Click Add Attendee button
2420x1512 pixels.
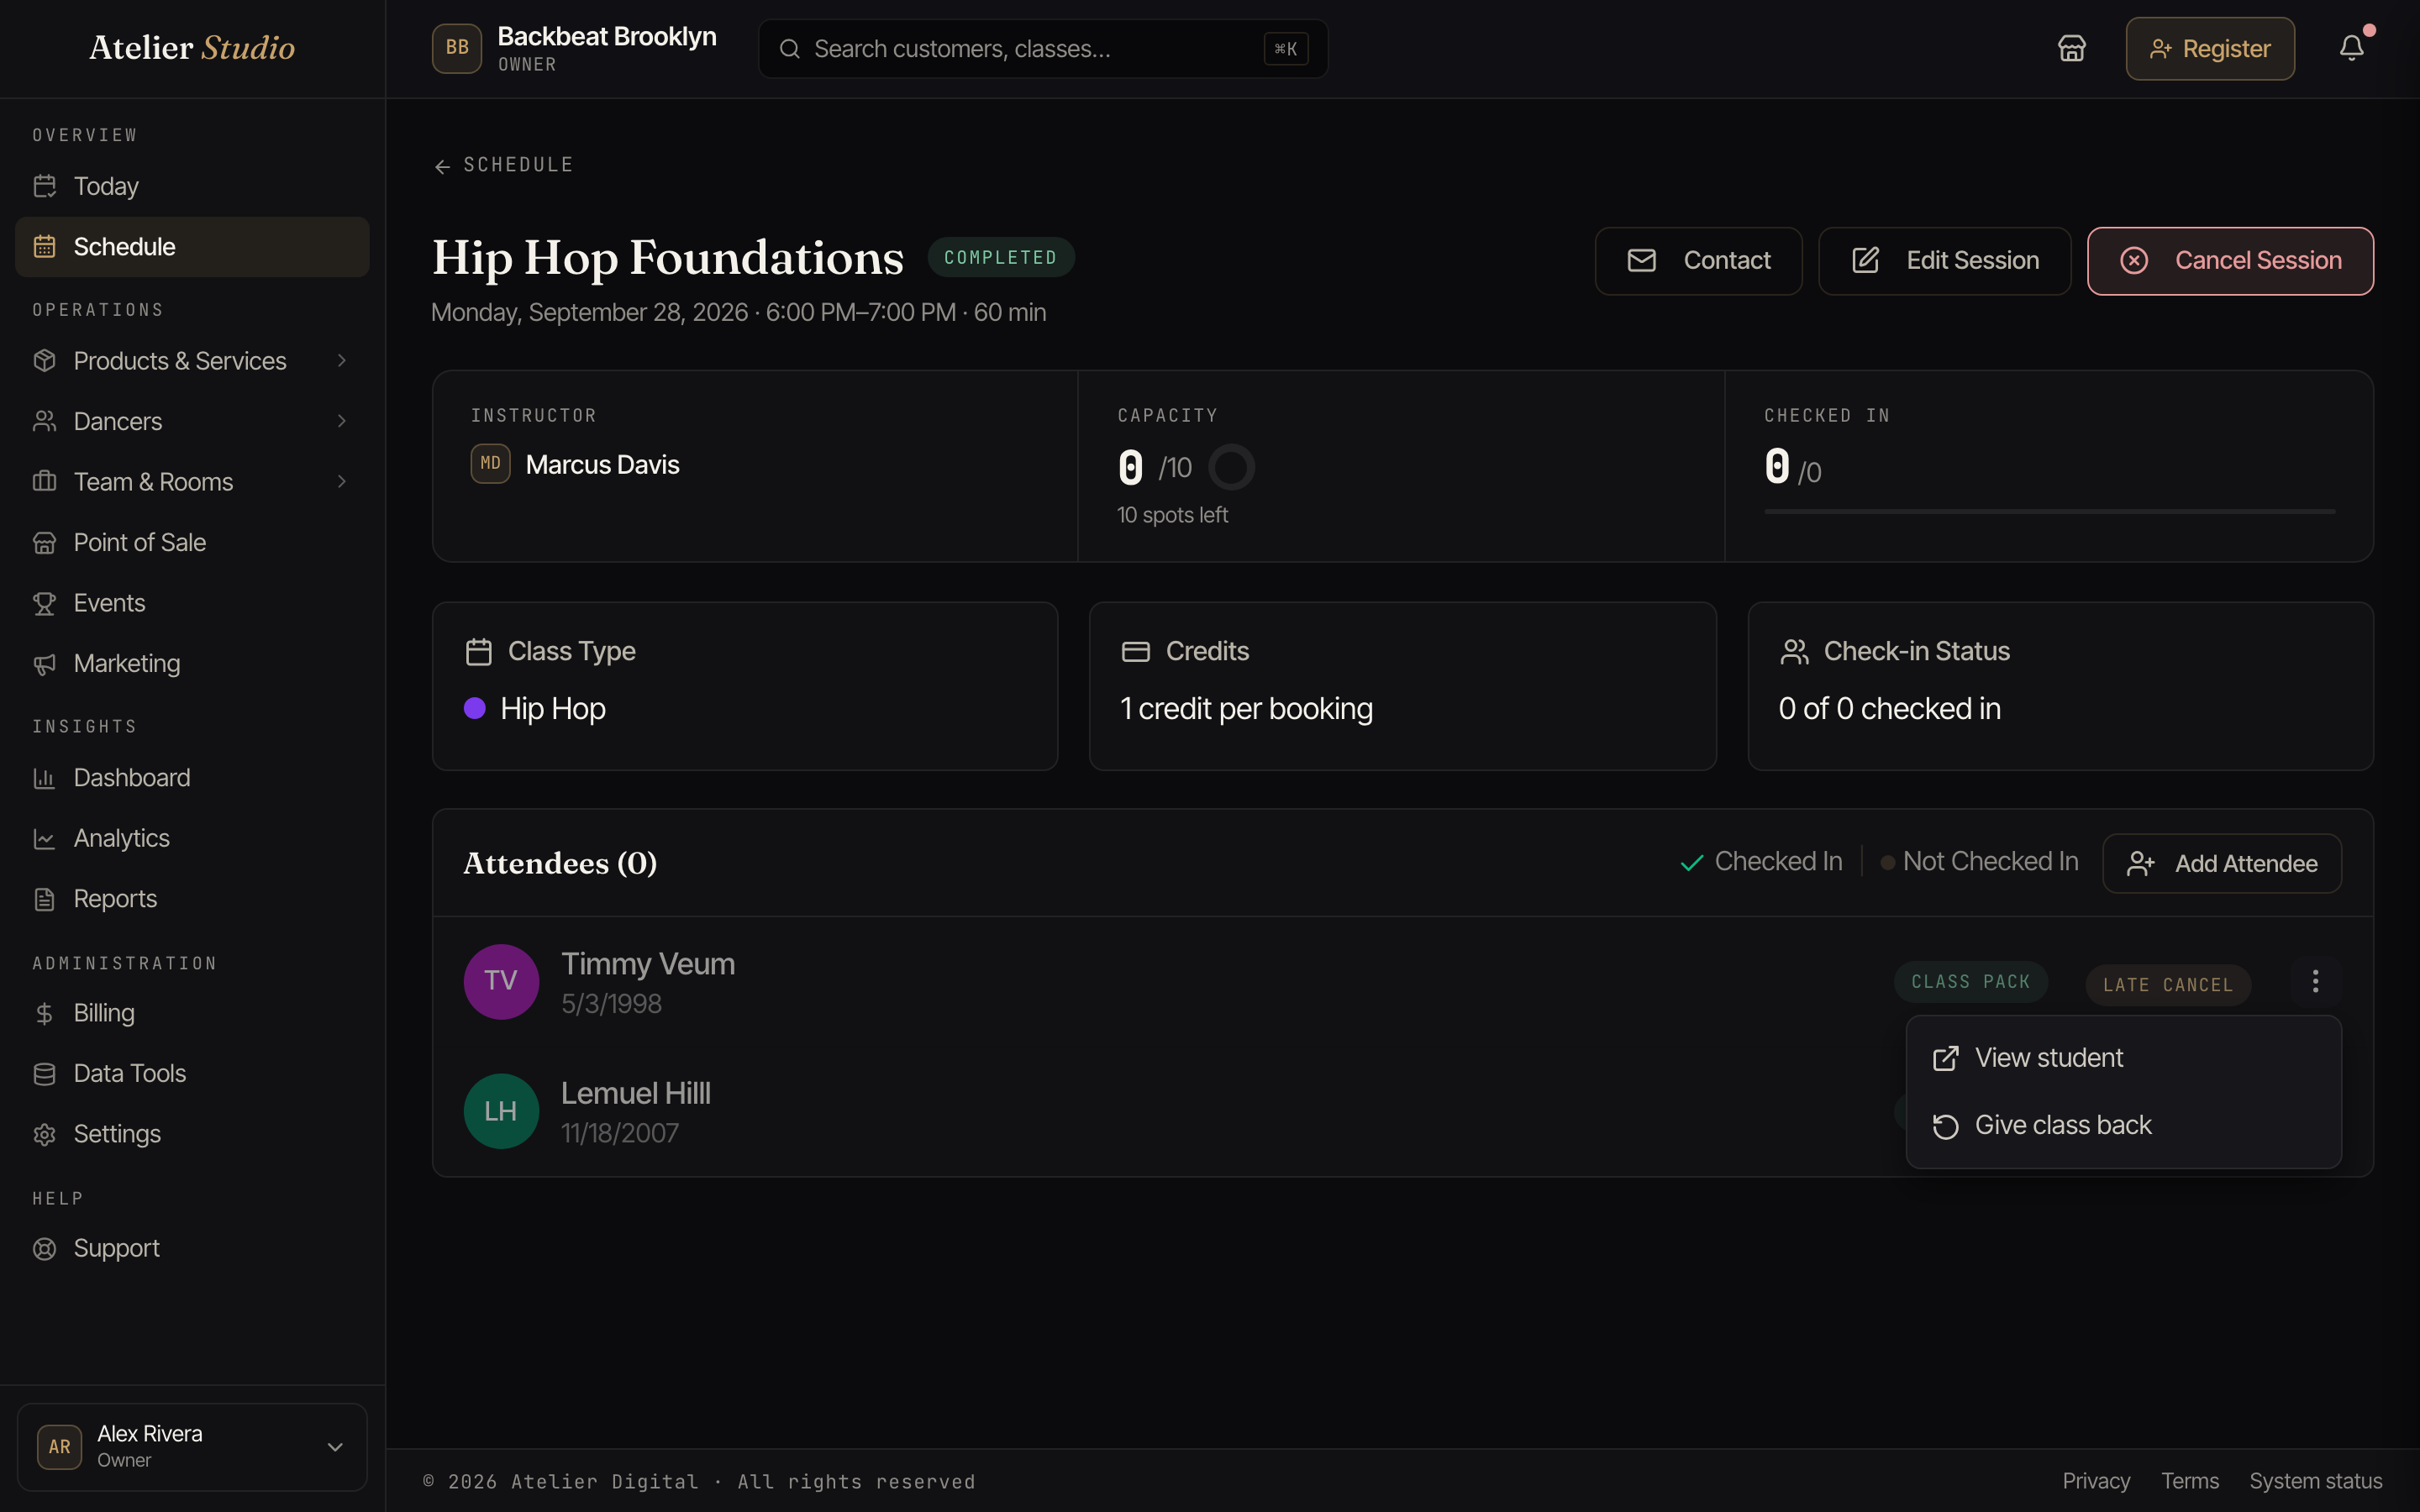click(2221, 863)
